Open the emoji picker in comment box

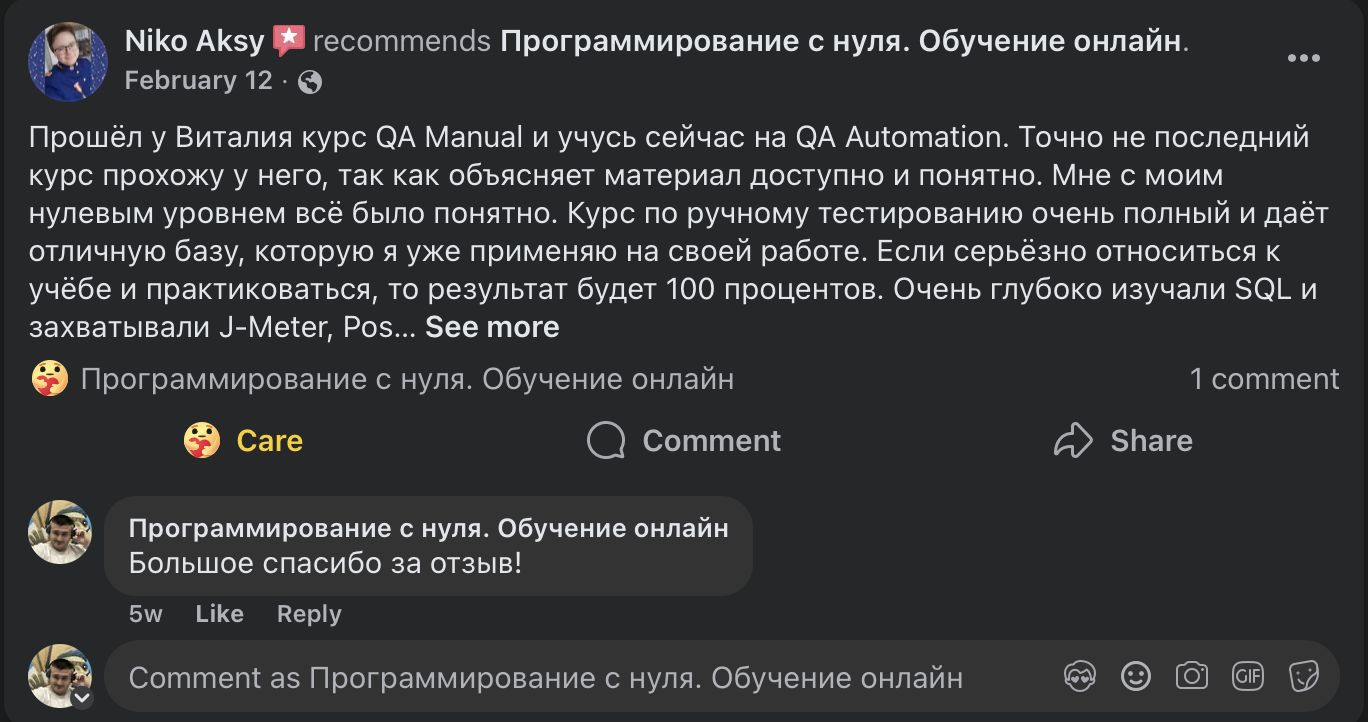[1136, 677]
